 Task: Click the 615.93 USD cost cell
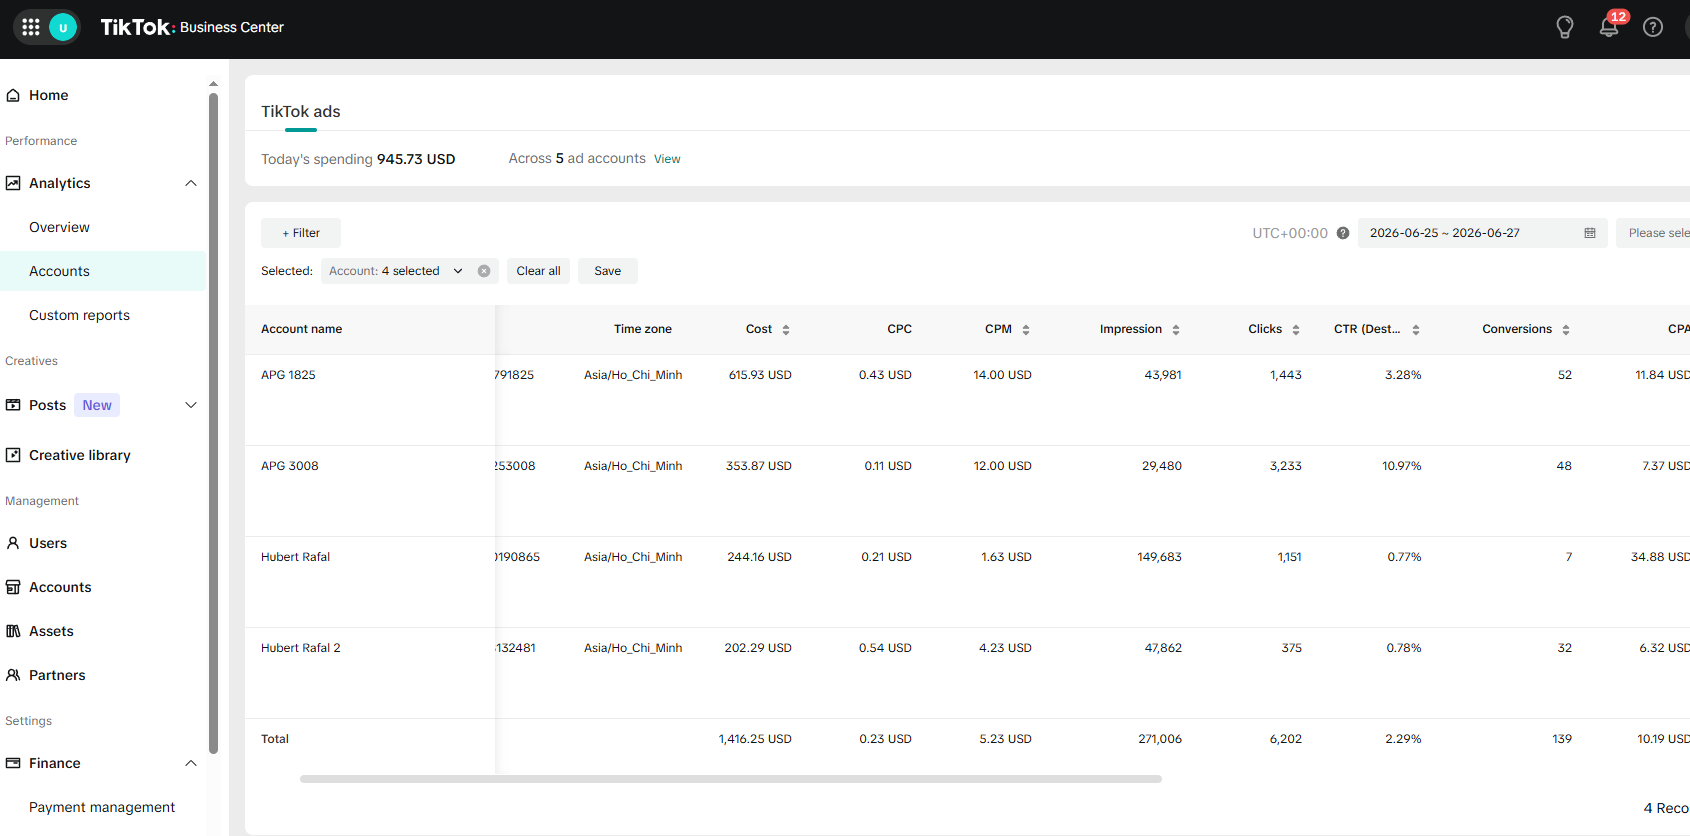[x=760, y=375]
